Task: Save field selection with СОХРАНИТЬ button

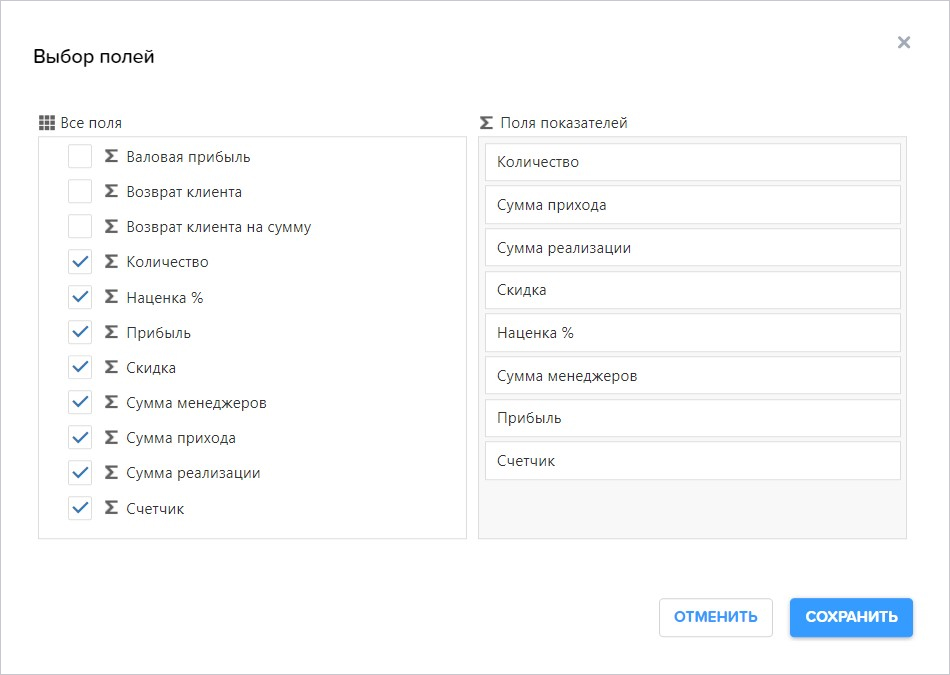Action: pos(851,617)
